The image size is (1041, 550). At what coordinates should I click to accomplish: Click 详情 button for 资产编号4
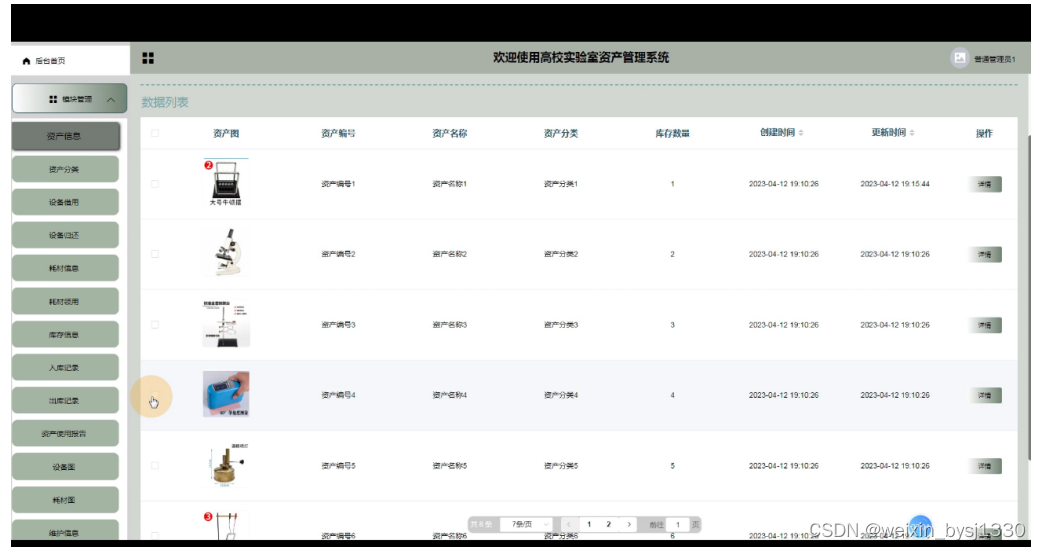point(985,395)
